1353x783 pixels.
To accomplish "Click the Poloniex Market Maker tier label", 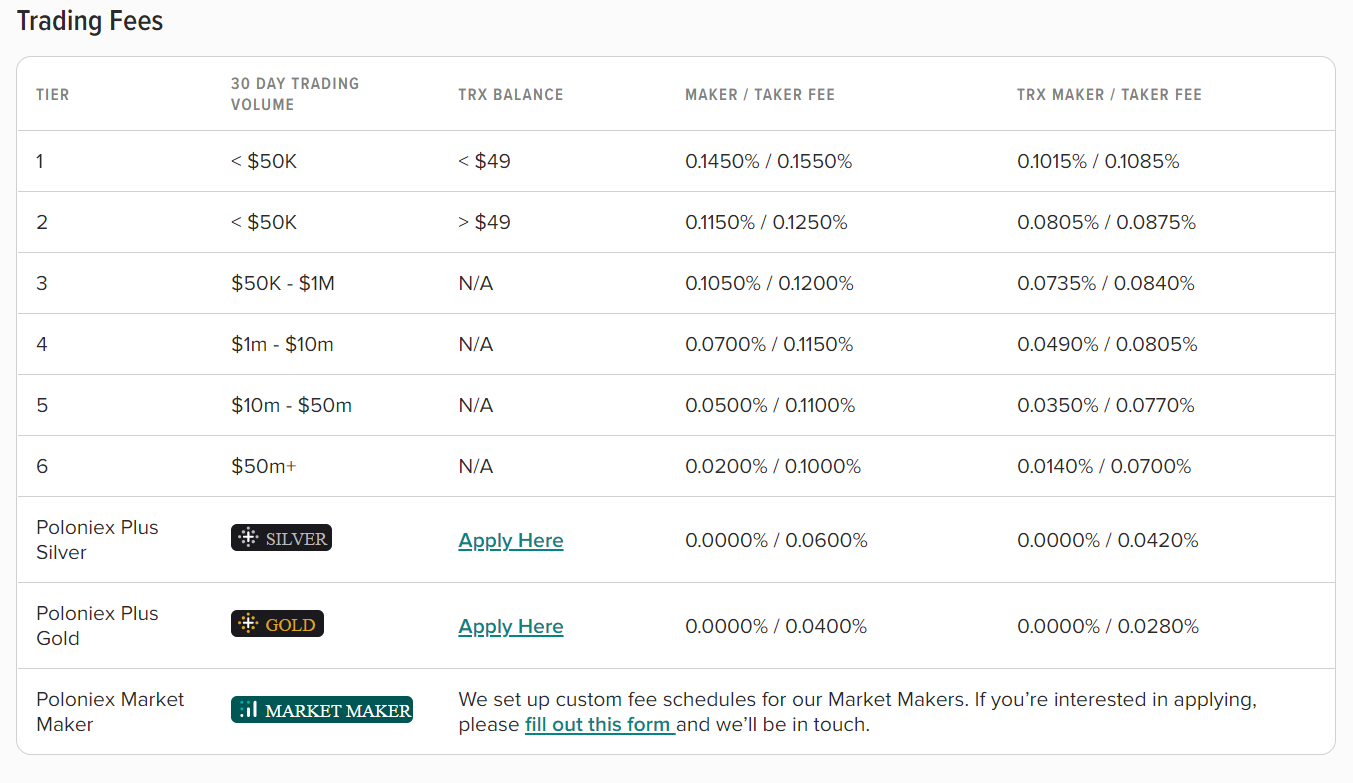I will tap(110, 711).
